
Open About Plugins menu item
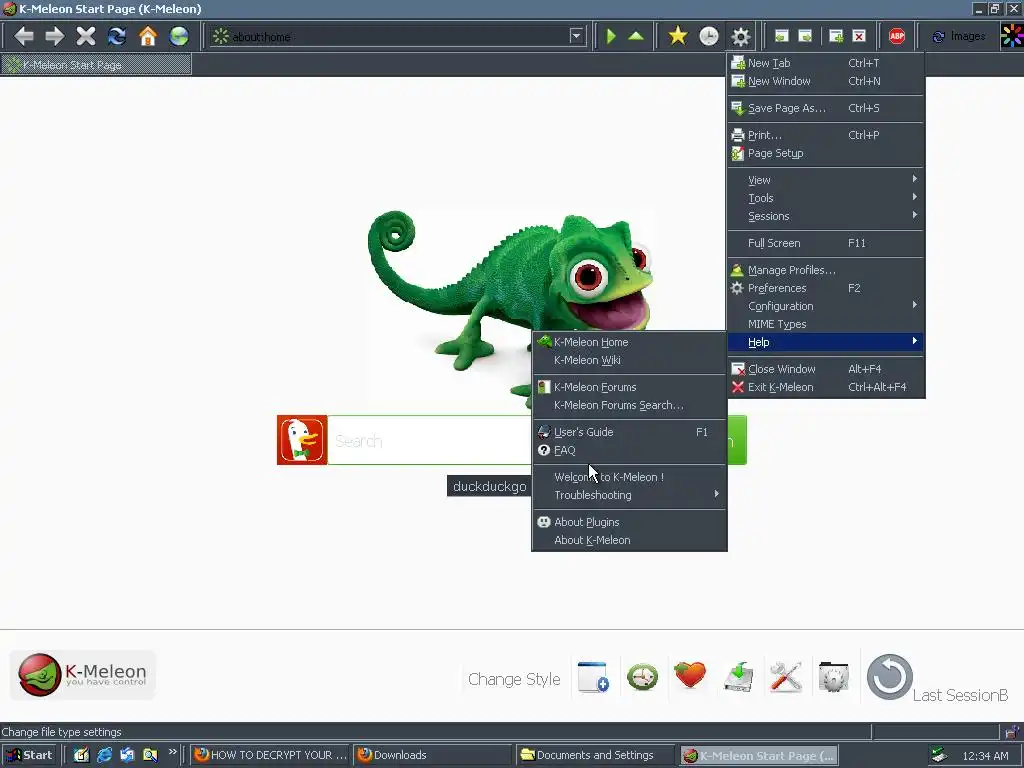630,522
